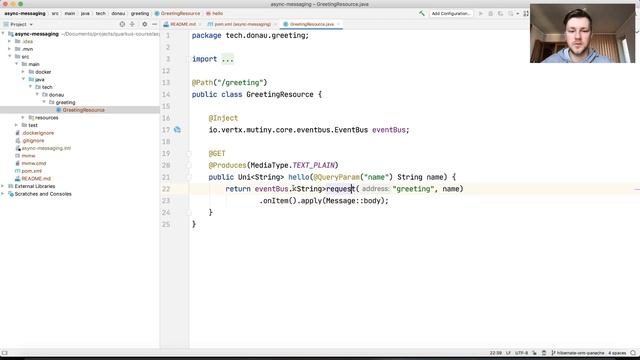Expand Scratches and Consoles node
This screenshot has height=360, width=640.
(3, 194)
